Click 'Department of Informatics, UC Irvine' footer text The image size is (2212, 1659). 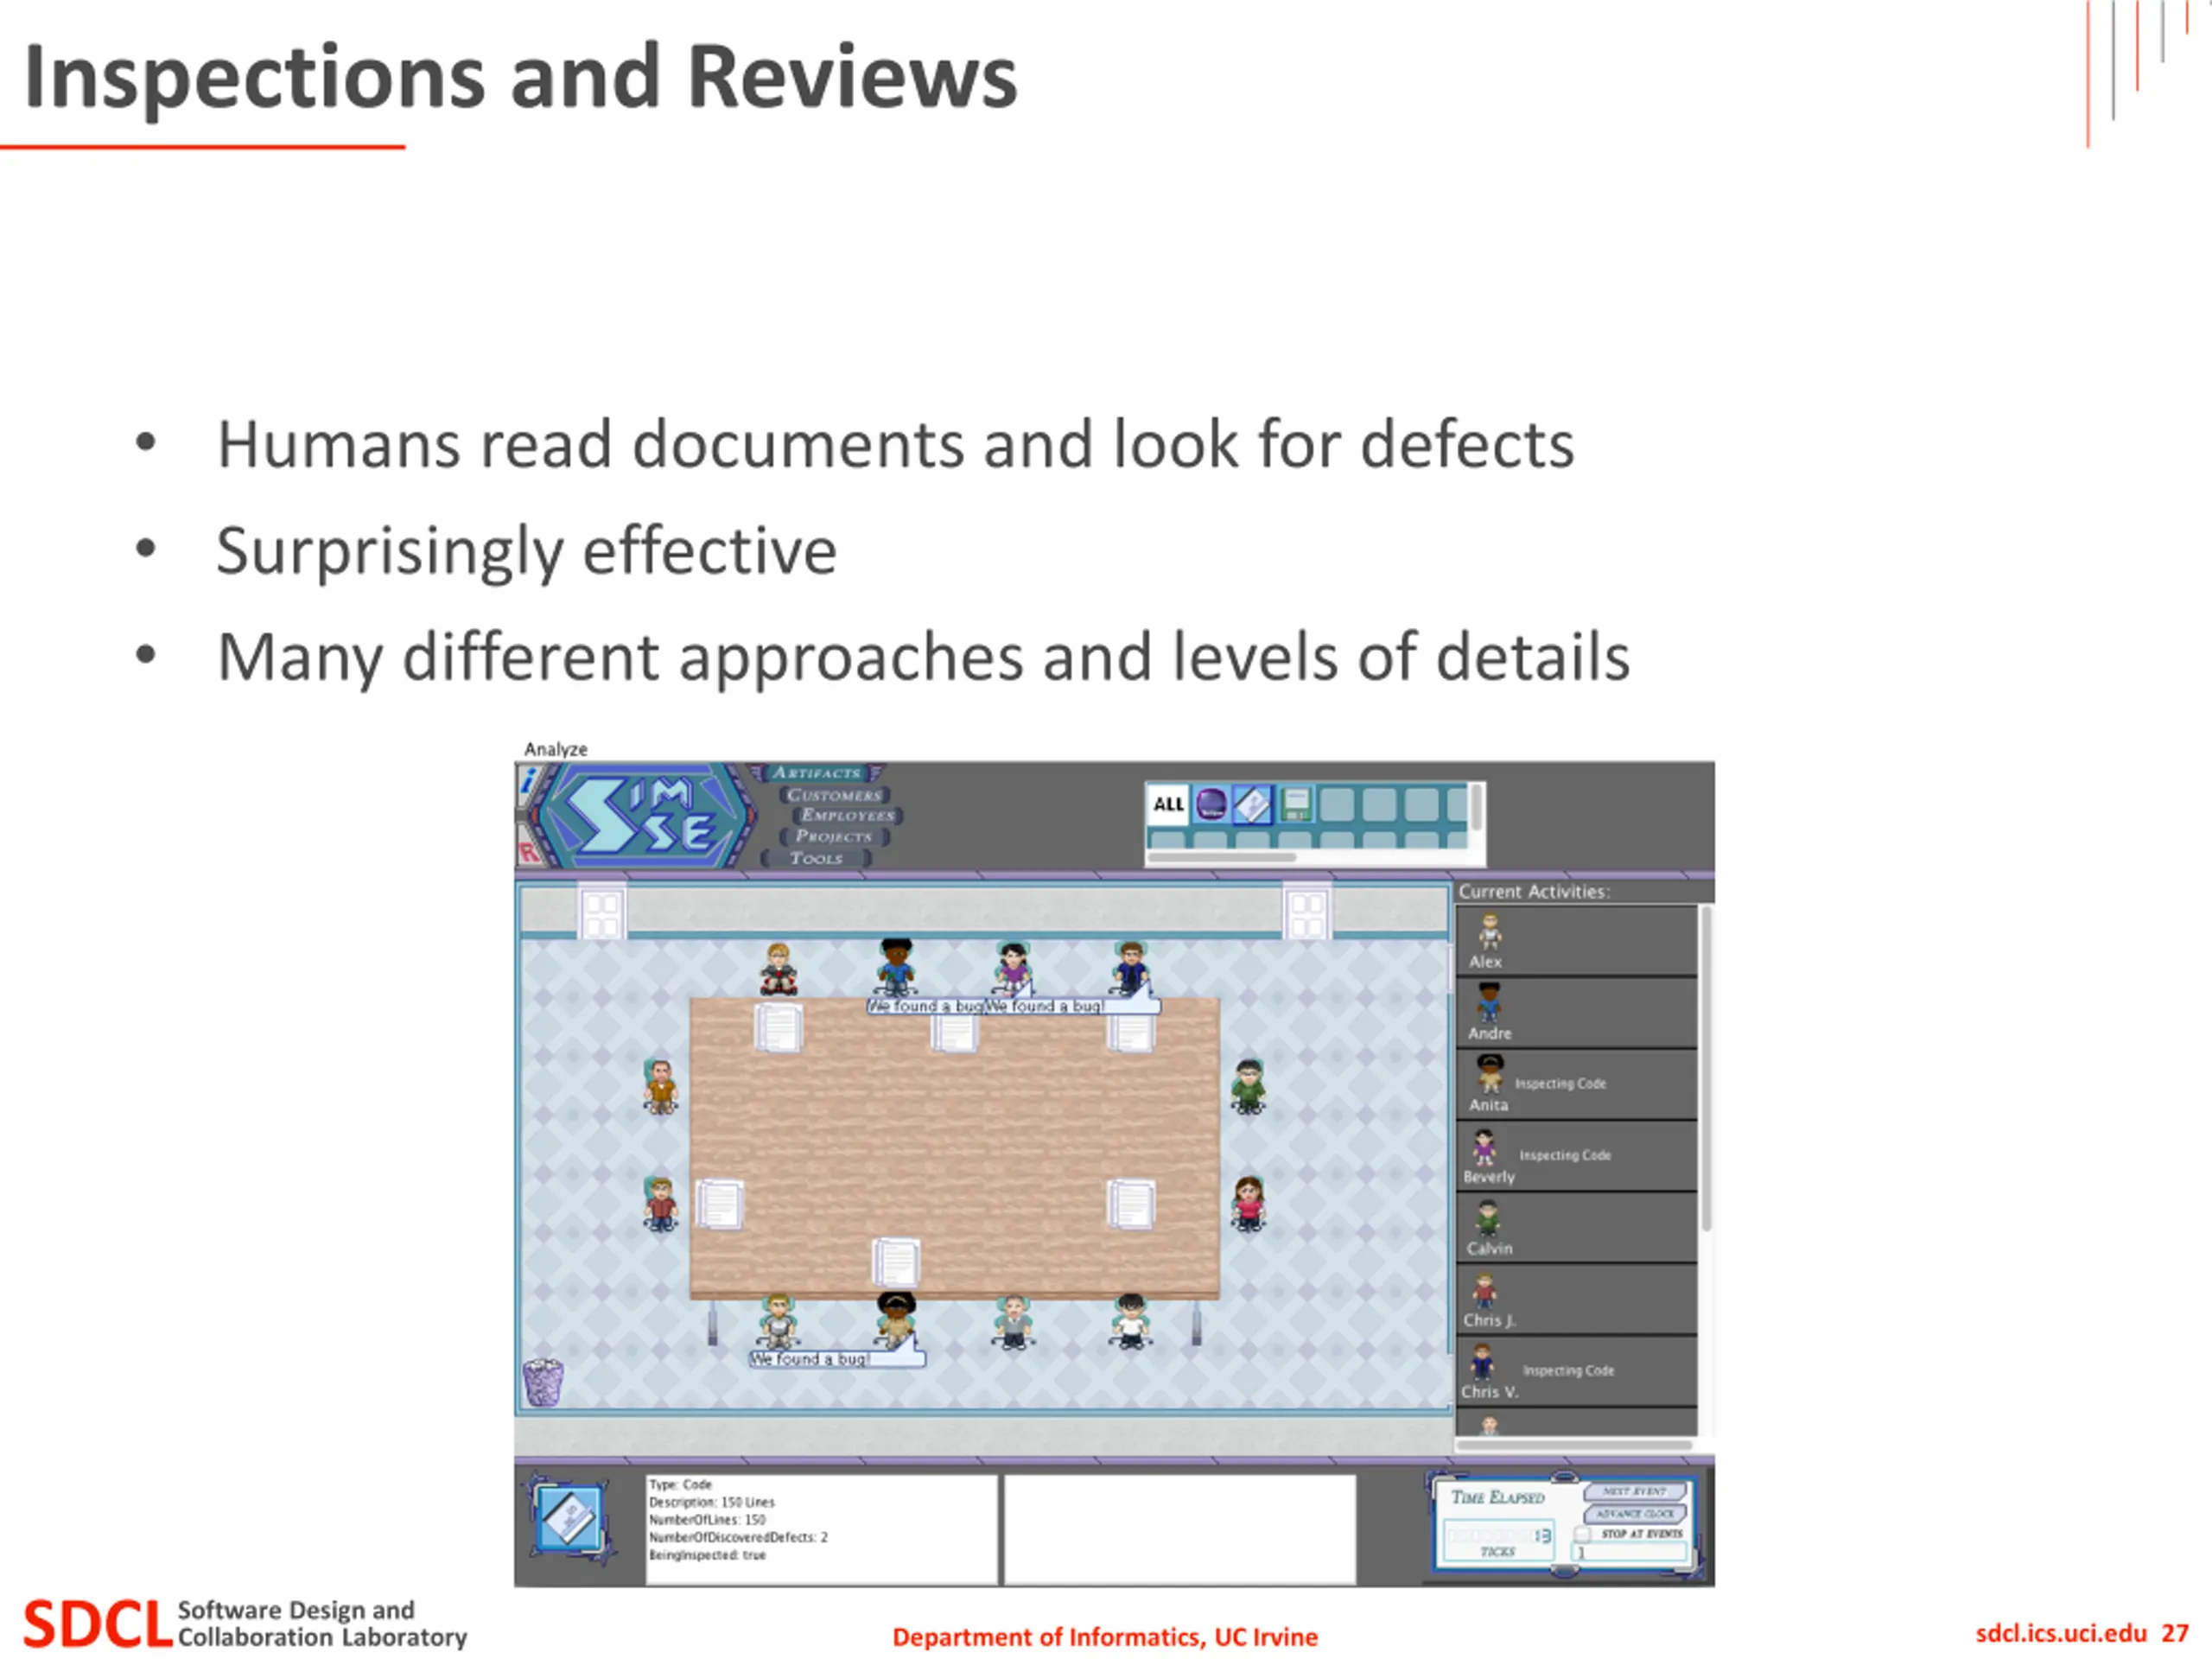(x=1105, y=1637)
